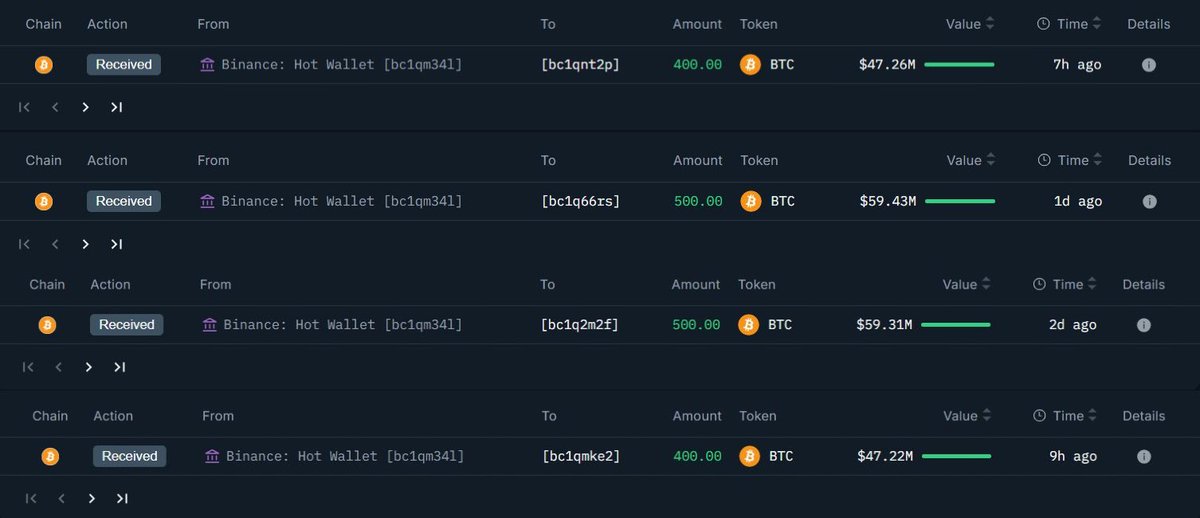This screenshot has width=1200, height=518.
Task: Click the BTC token icon in the $47.26M row
Action: tap(750, 65)
